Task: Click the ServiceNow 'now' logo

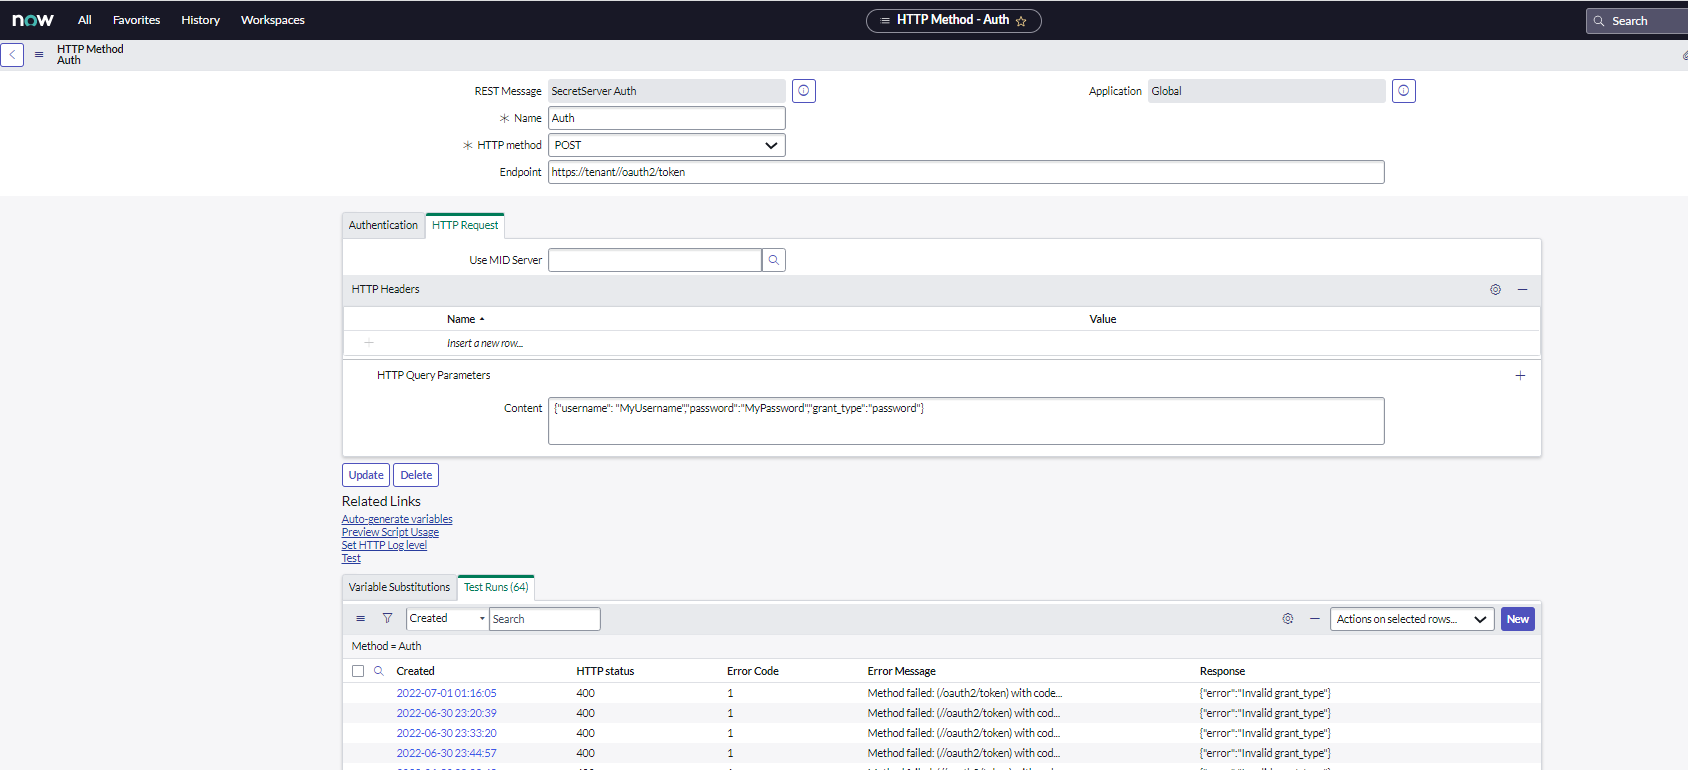Action: [33, 20]
